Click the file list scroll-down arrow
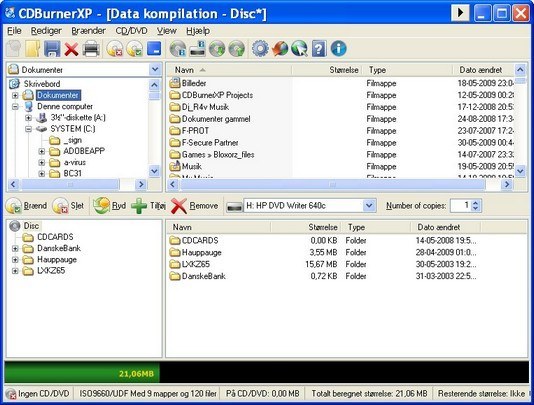534x405 pixels. [520, 171]
